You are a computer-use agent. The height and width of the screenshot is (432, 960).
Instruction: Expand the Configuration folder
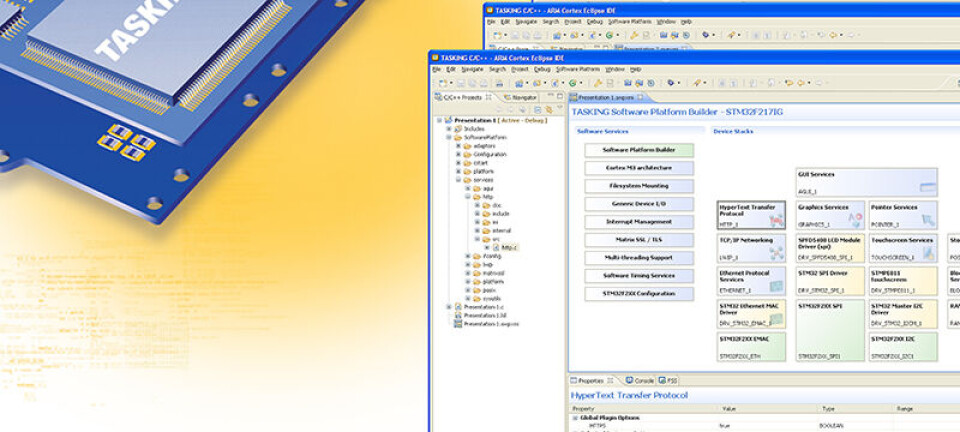coord(459,155)
